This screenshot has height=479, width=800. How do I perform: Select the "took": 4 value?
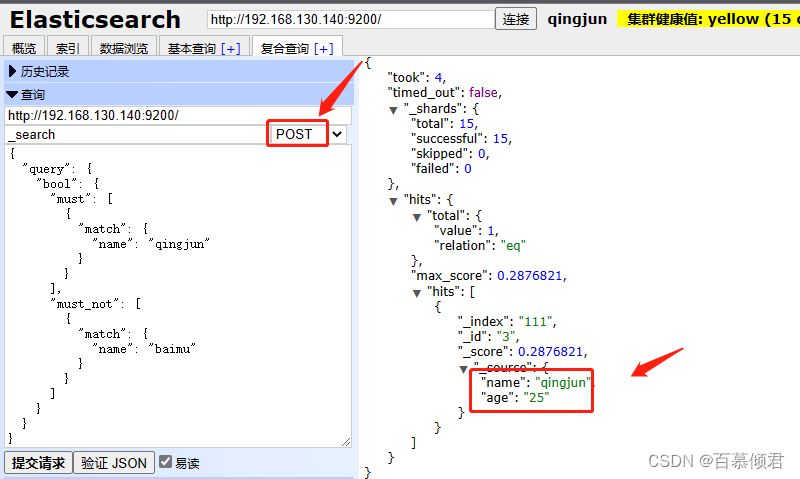[416, 78]
